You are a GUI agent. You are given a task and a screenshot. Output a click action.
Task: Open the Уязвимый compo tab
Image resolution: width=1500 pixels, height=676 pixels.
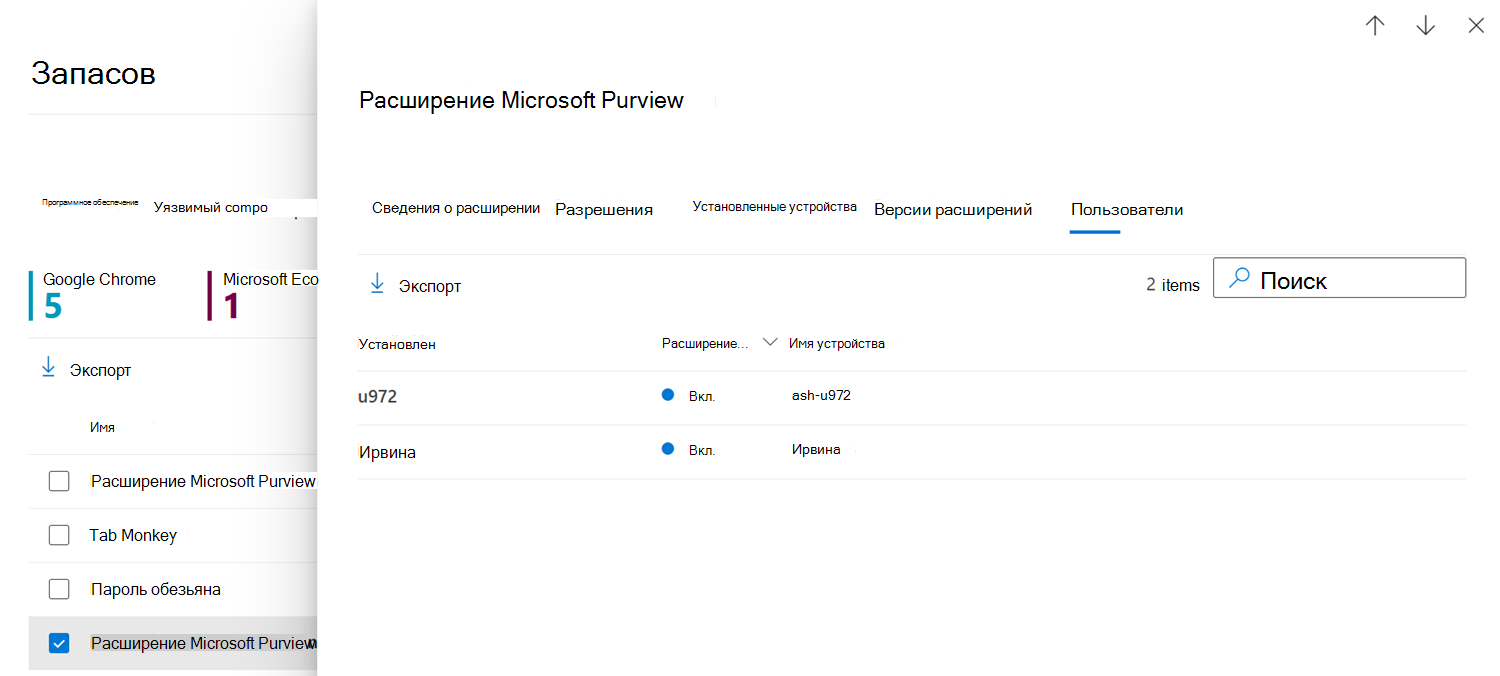point(211,208)
